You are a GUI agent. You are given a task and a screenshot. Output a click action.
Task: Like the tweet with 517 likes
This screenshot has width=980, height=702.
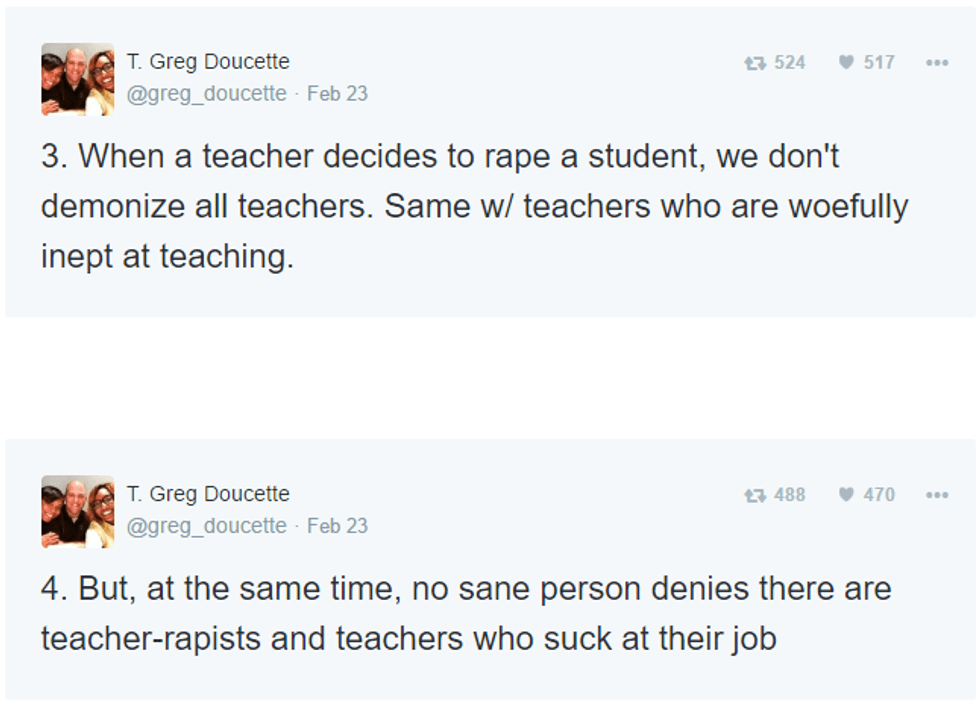(846, 63)
